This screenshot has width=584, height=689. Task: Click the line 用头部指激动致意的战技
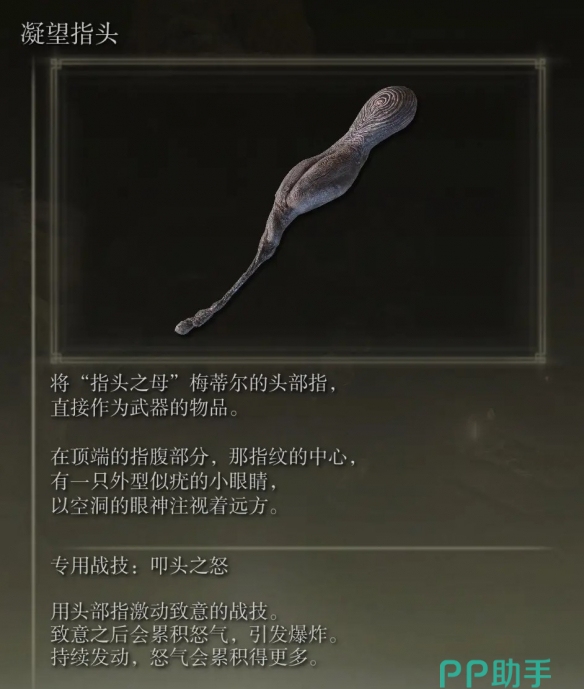coord(164,611)
